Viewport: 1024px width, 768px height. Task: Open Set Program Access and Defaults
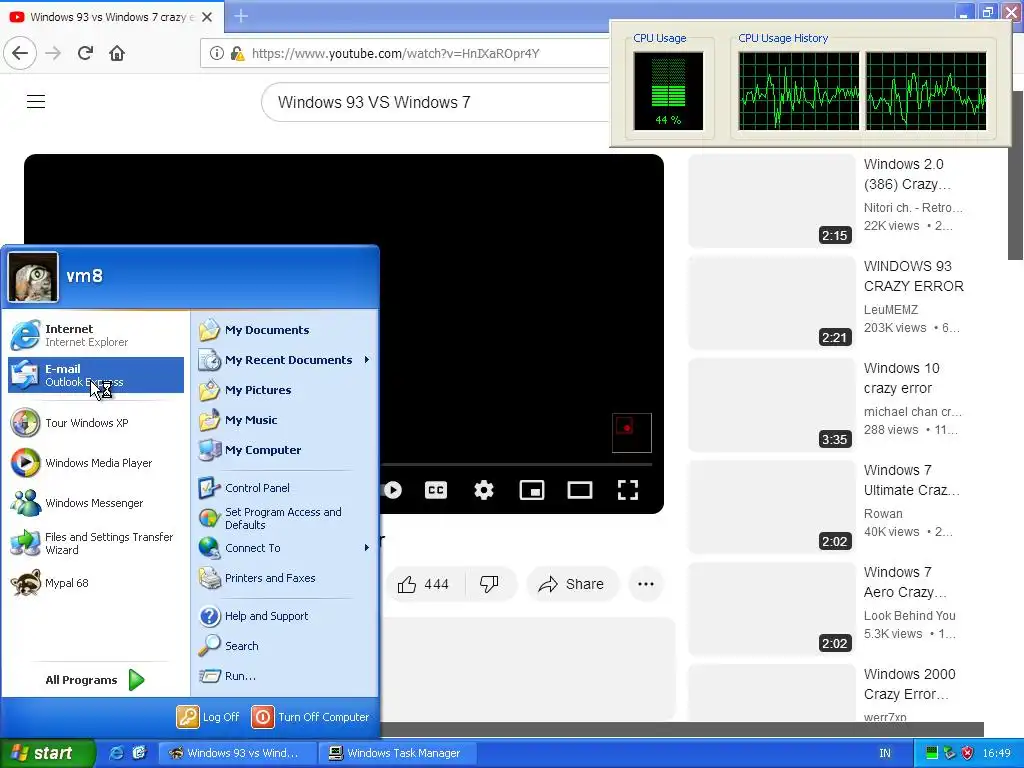[x=285, y=519]
